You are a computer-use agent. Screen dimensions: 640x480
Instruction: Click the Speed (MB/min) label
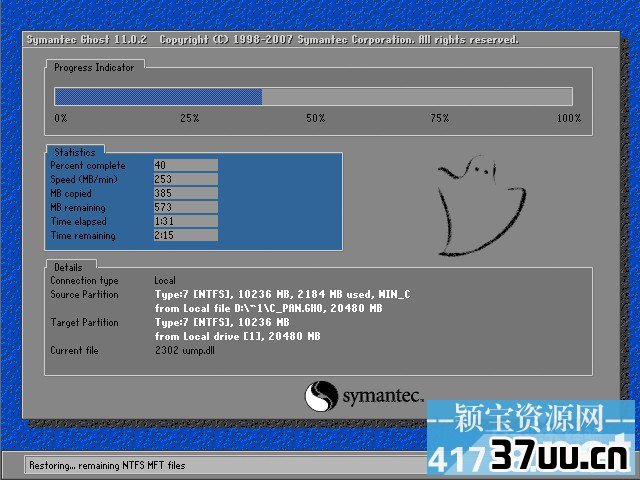[x=84, y=180]
